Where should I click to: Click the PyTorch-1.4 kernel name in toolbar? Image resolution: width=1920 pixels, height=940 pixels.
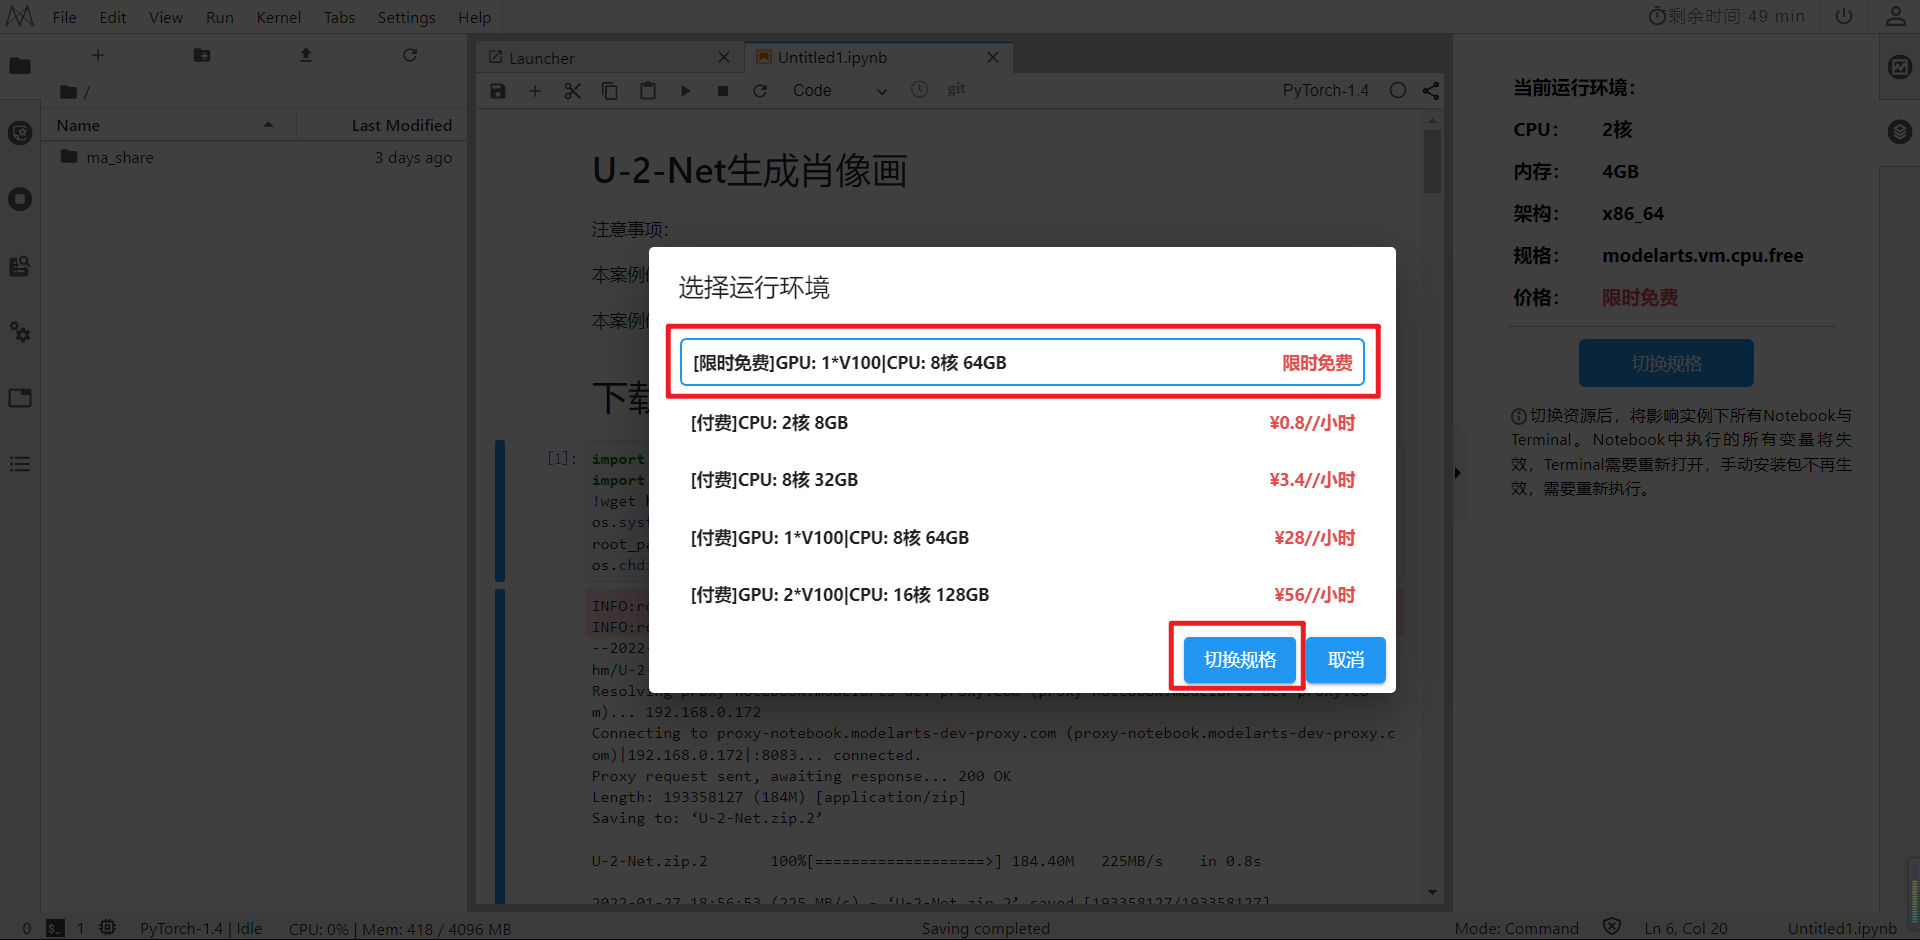pos(1326,90)
